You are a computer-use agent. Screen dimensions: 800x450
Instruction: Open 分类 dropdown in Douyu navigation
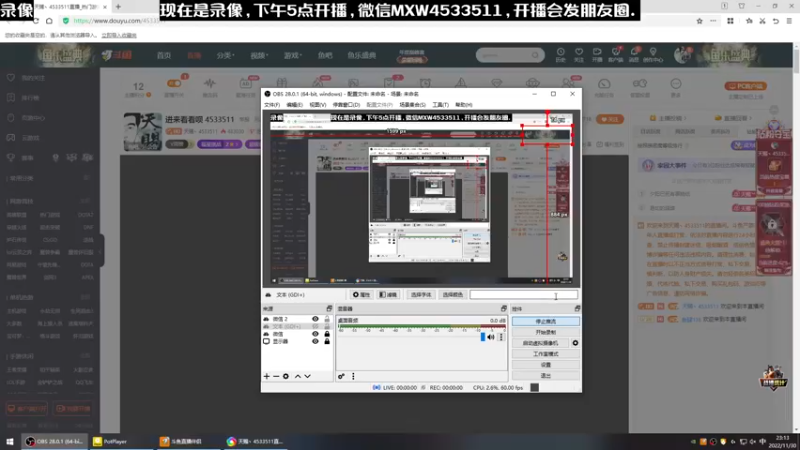point(225,56)
